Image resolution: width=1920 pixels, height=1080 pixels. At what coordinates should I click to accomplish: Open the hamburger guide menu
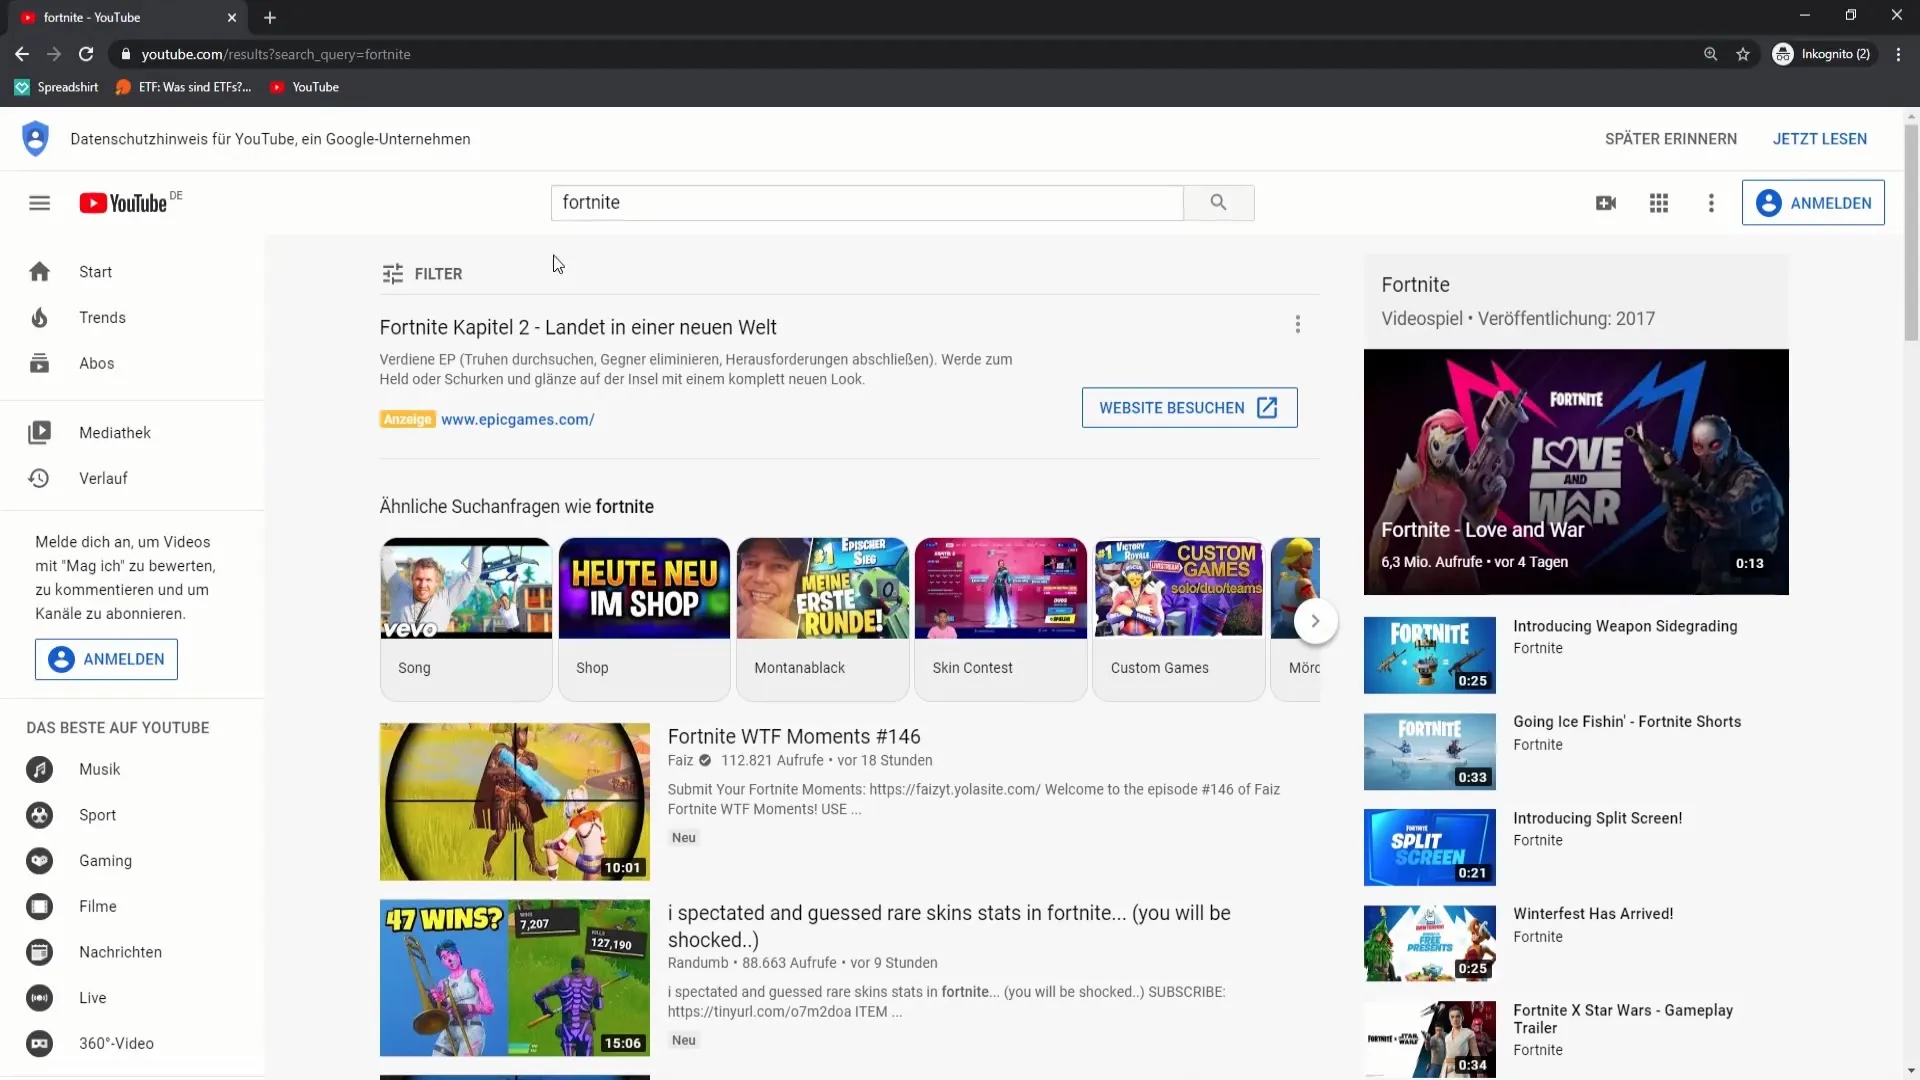click(x=39, y=203)
